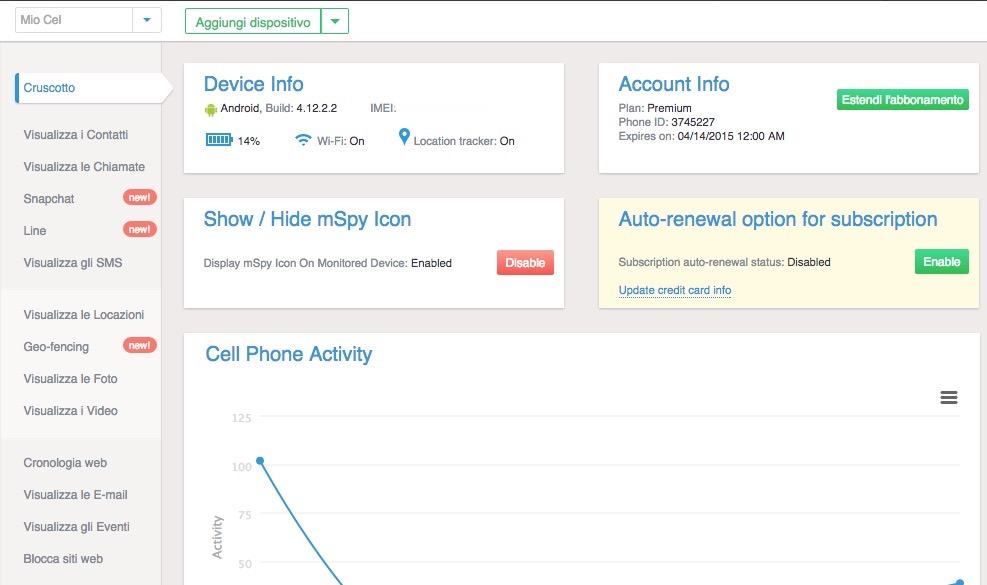The width and height of the screenshot is (987, 585).
Task: Click the new badge beside Line
Action: 139,230
